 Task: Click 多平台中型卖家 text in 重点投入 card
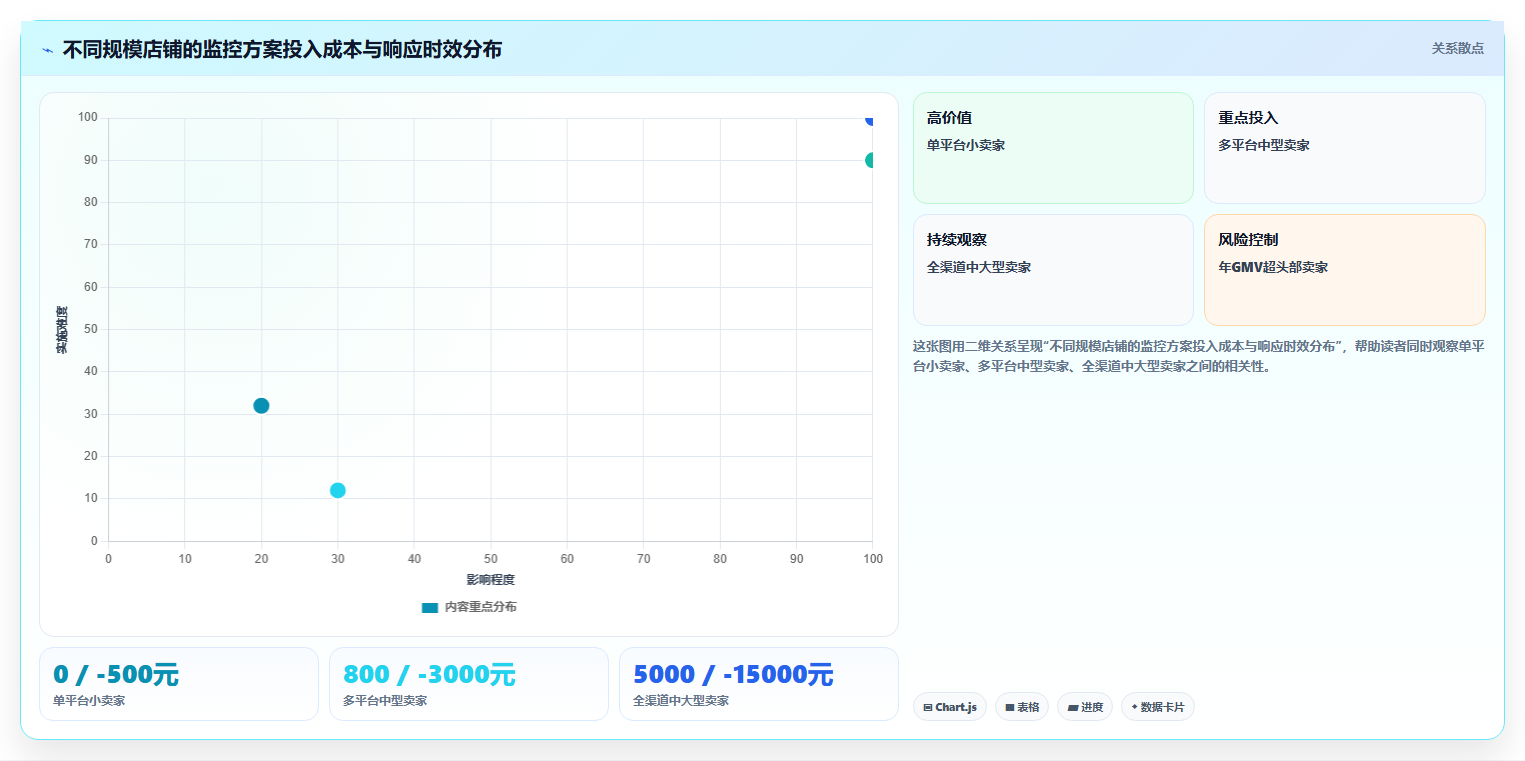(1264, 145)
